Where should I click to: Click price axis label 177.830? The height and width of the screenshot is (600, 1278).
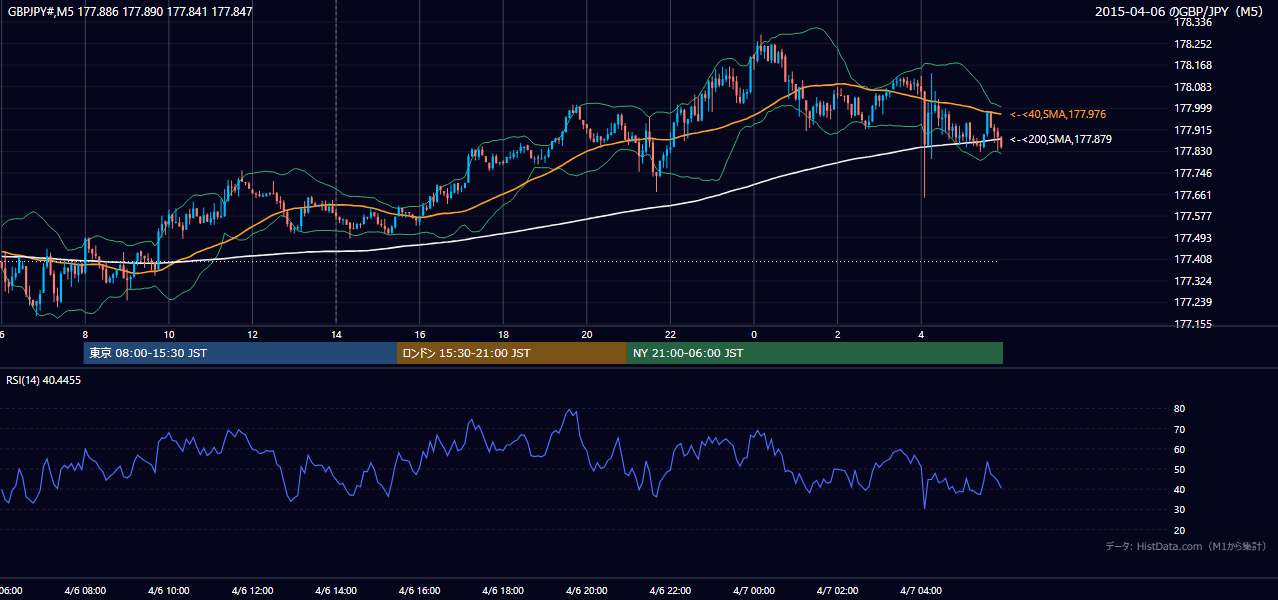[1193, 152]
